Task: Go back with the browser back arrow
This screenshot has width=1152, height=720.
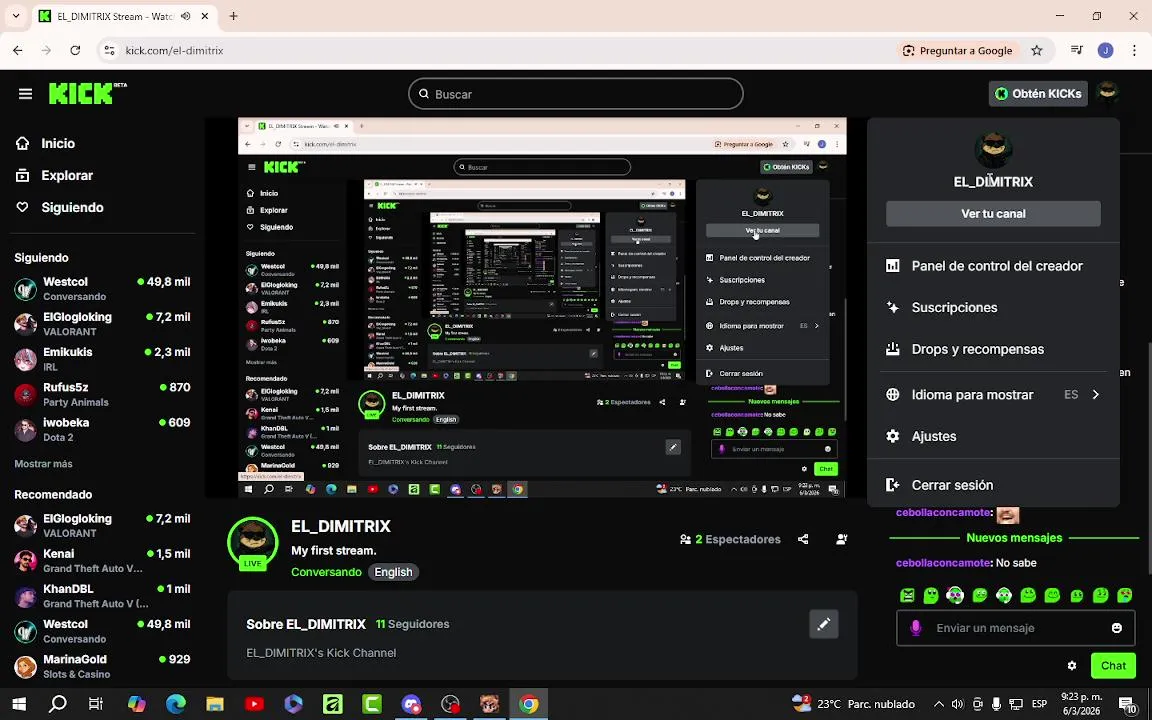Action: pos(18,51)
